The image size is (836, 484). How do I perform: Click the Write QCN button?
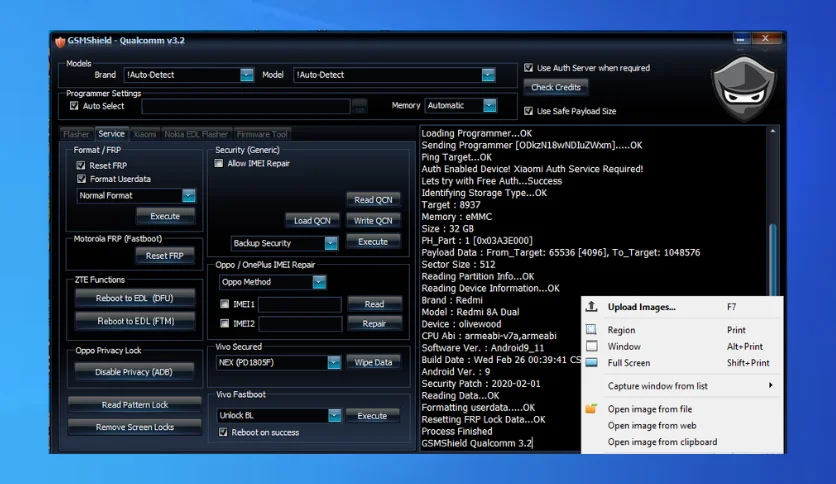point(373,220)
